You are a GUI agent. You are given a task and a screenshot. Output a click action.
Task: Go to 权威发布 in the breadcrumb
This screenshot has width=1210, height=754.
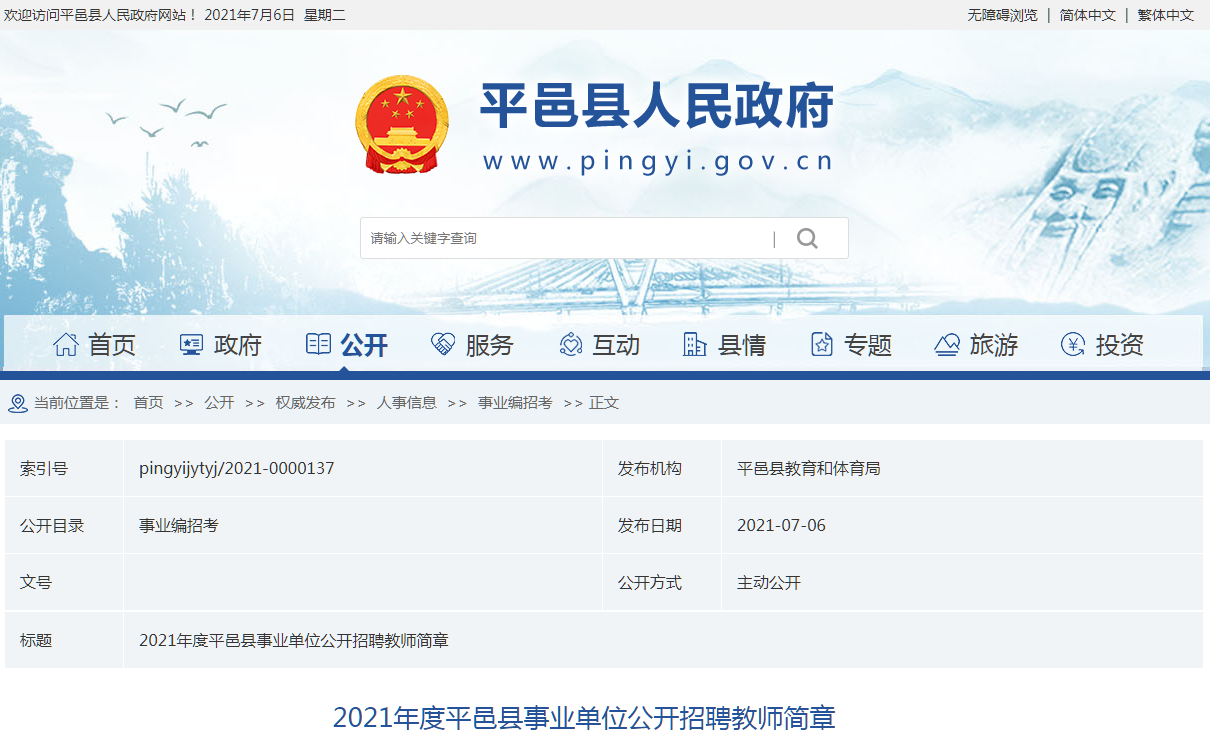[306, 403]
